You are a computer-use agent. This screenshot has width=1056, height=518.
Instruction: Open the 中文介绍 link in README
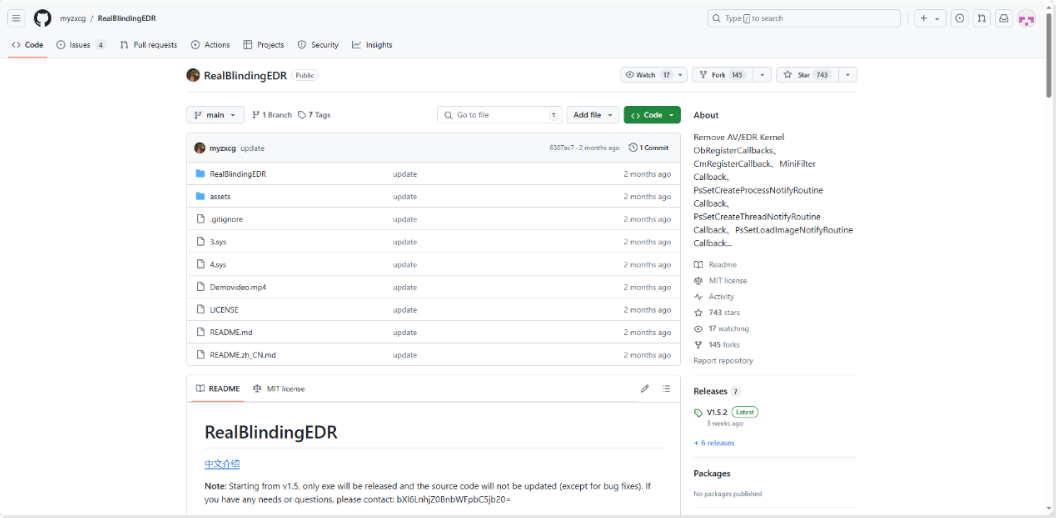[222, 464]
